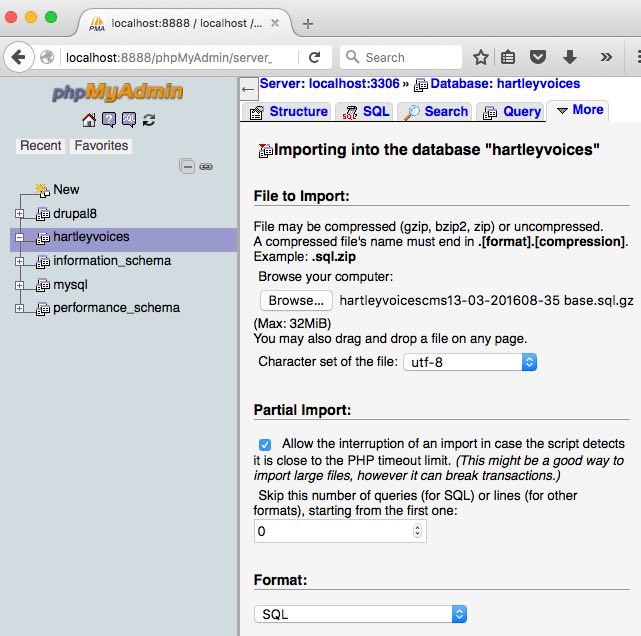Show more toolbar items chevron
641x636 pixels.
click(x=606, y=57)
